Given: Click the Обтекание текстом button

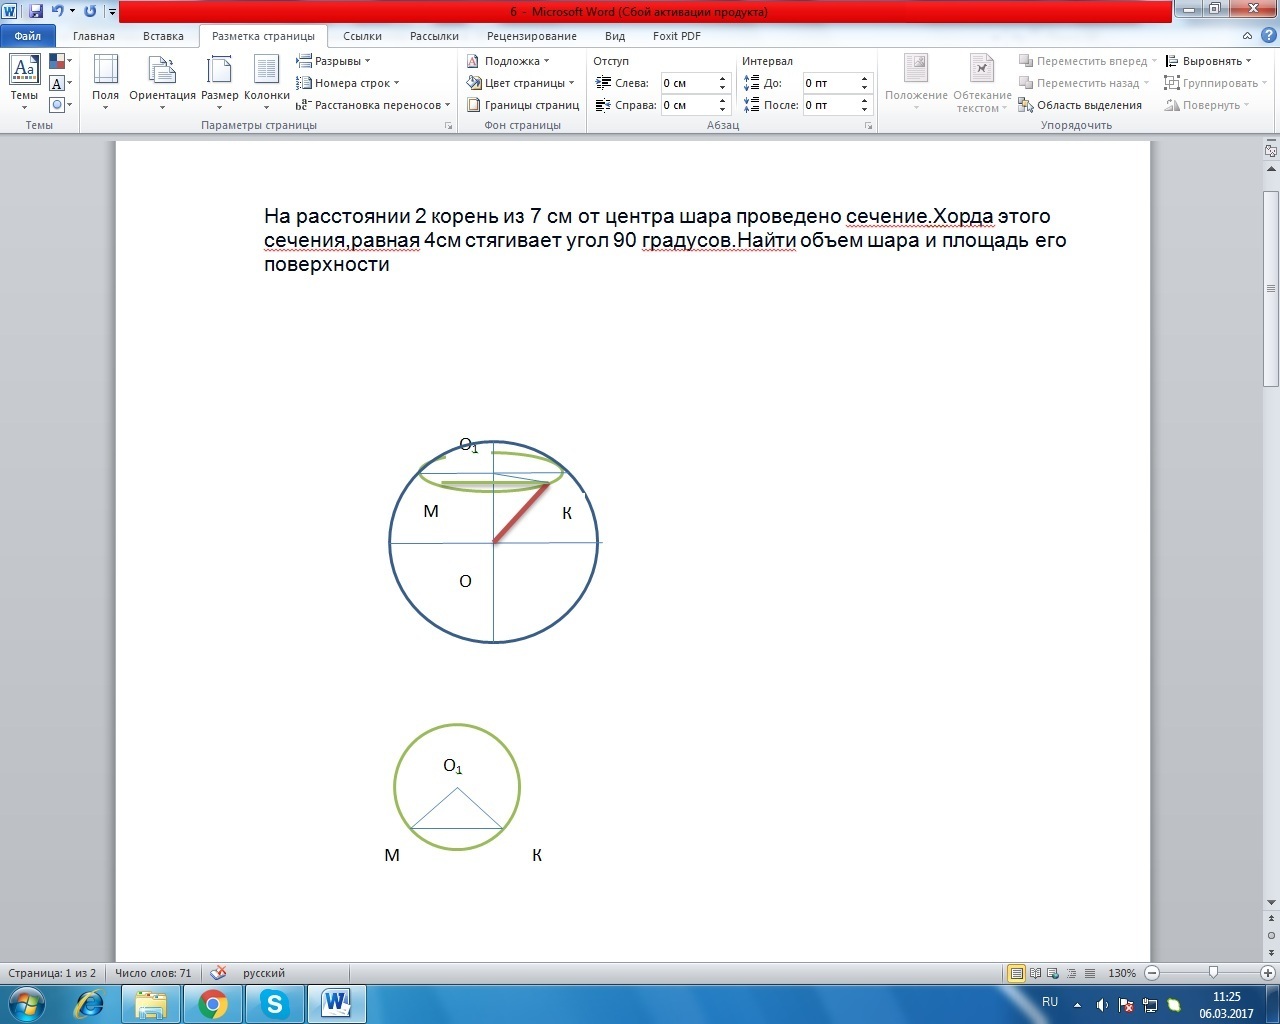Looking at the screenshot, I should pos(982,83).
